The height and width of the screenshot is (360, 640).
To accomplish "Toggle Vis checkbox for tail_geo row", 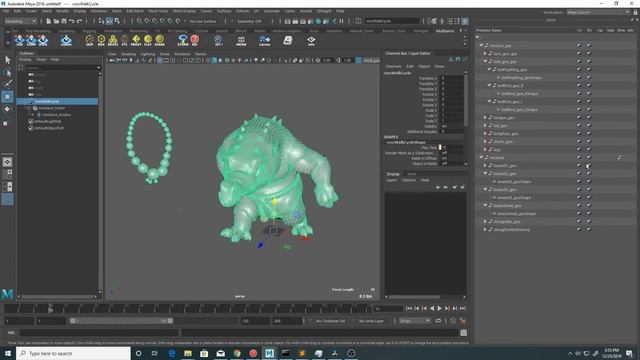I will point(579,125).
